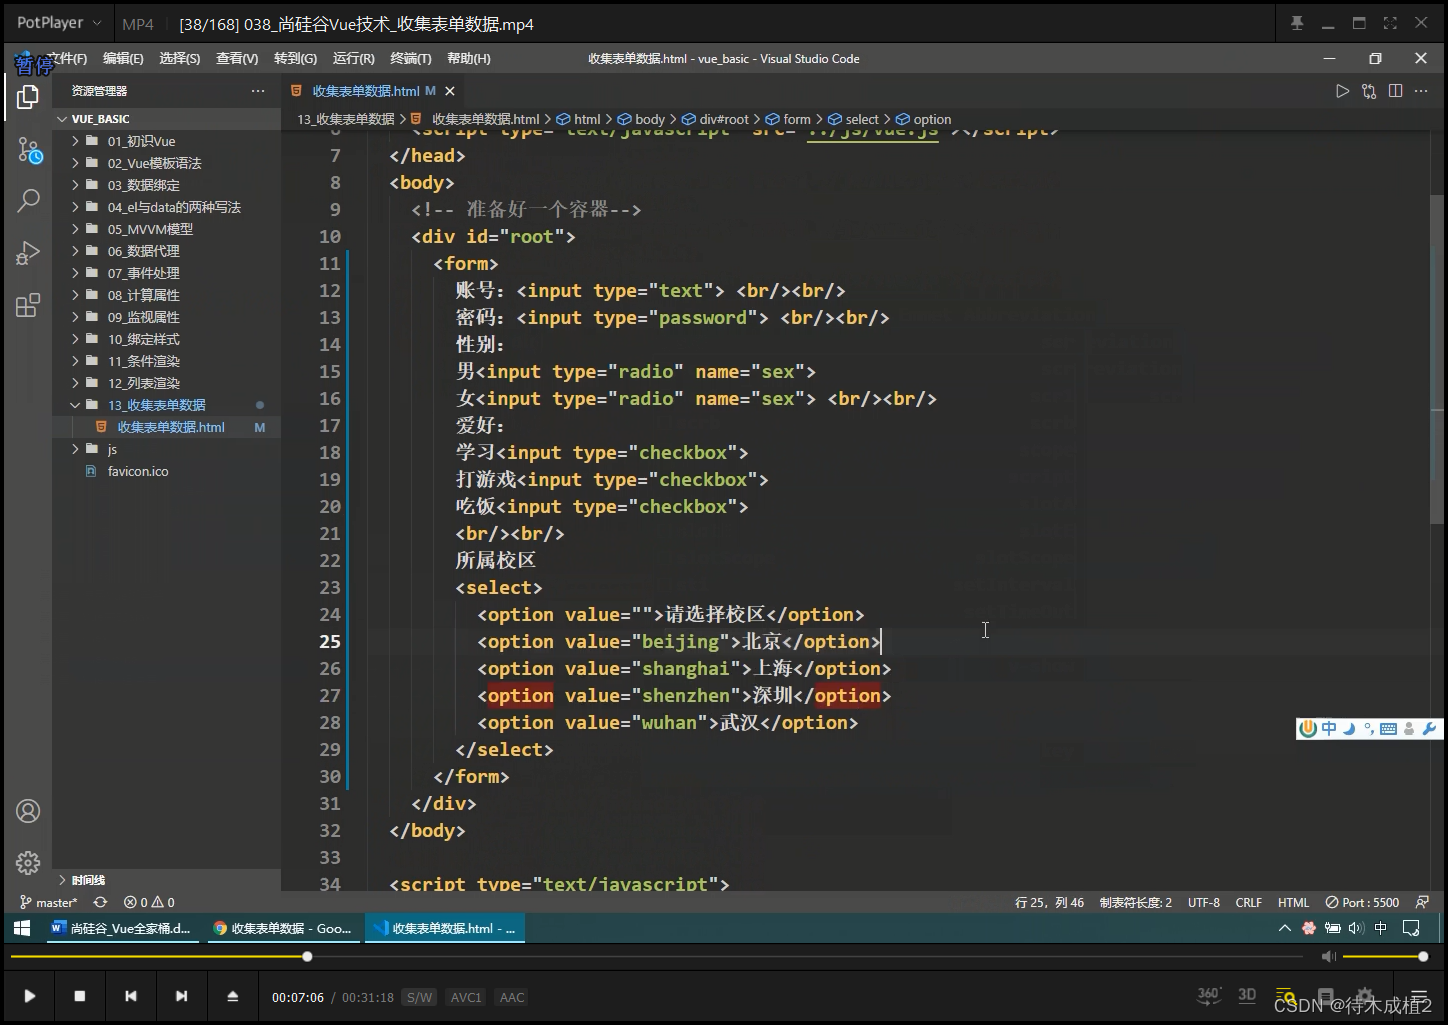
Task: Close the 收集表单数据.html editor tab
Action: [x=450, y=91]
